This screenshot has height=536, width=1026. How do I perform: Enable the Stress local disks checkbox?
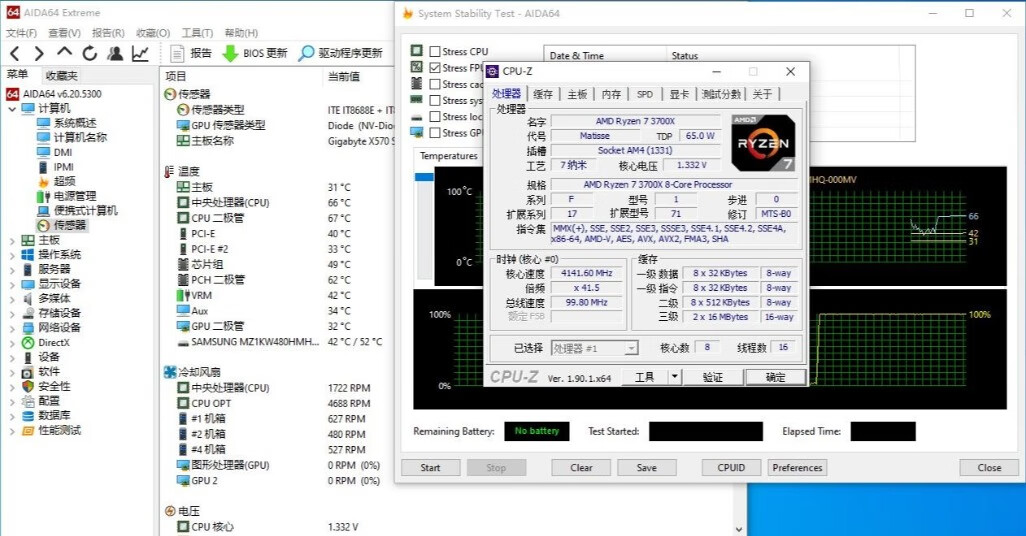coord(434,116)
